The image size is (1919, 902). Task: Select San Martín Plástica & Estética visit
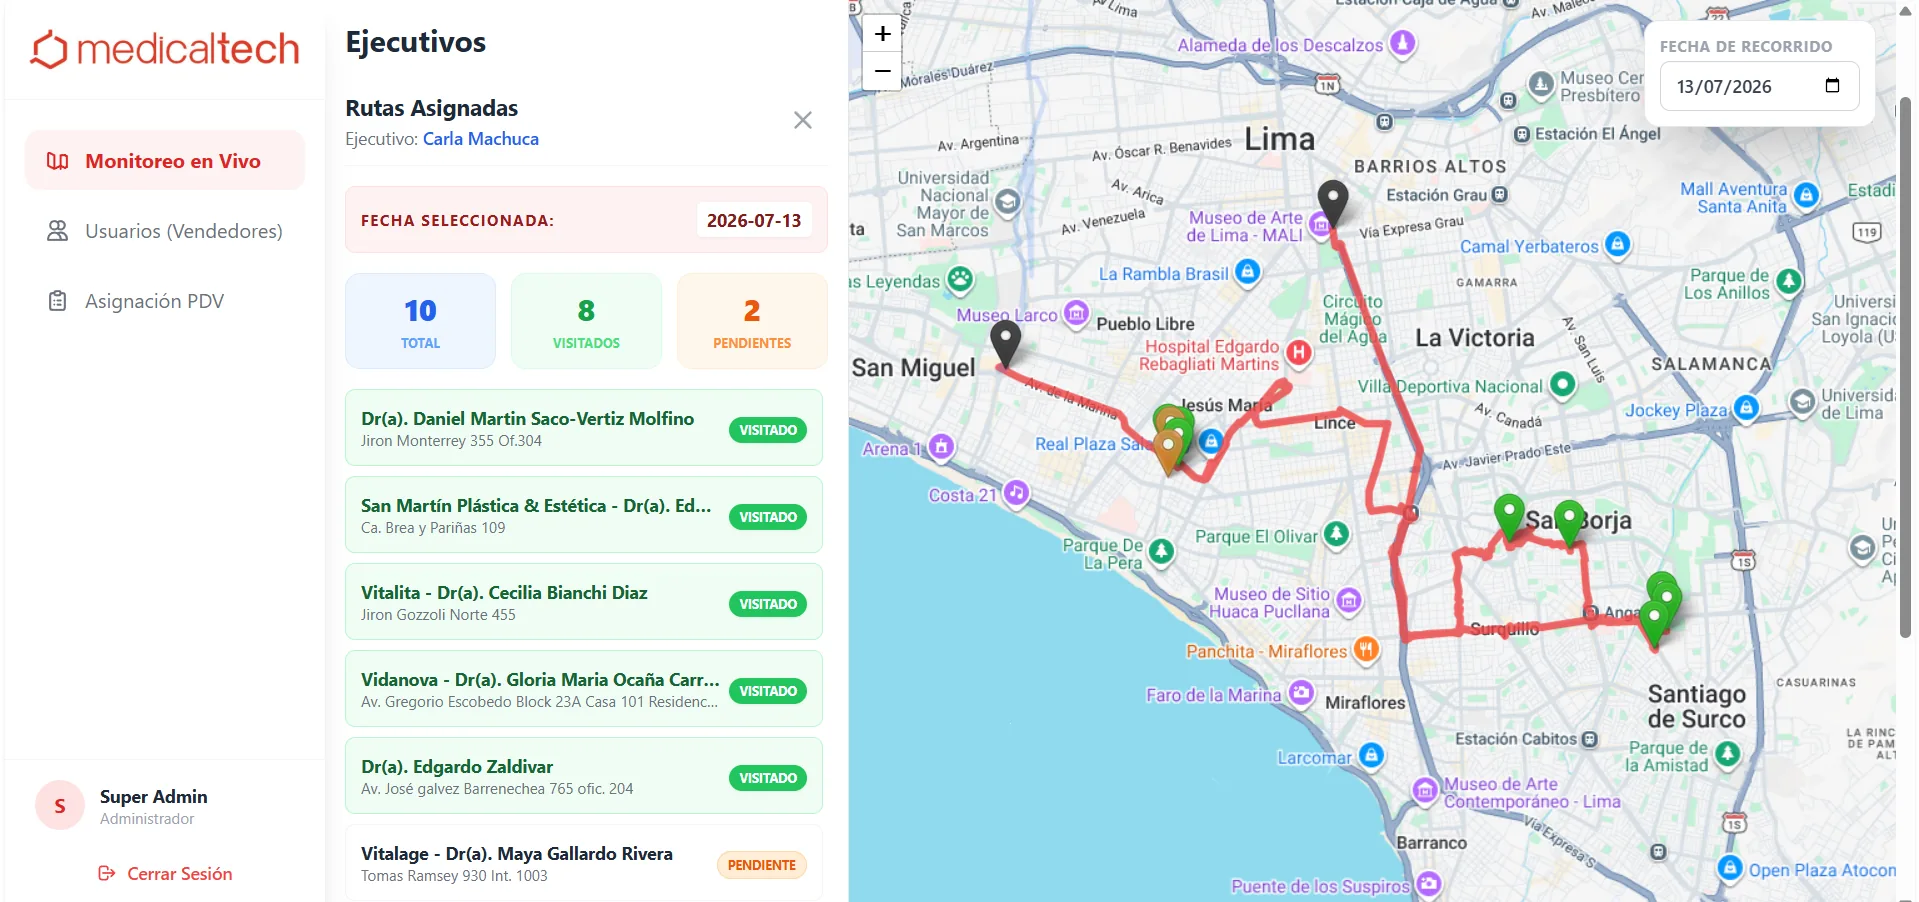pos(584,515)
